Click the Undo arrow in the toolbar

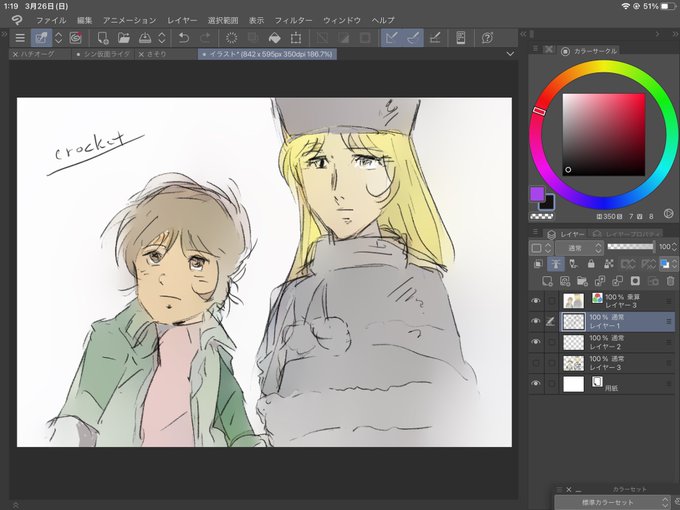[184, 38]
